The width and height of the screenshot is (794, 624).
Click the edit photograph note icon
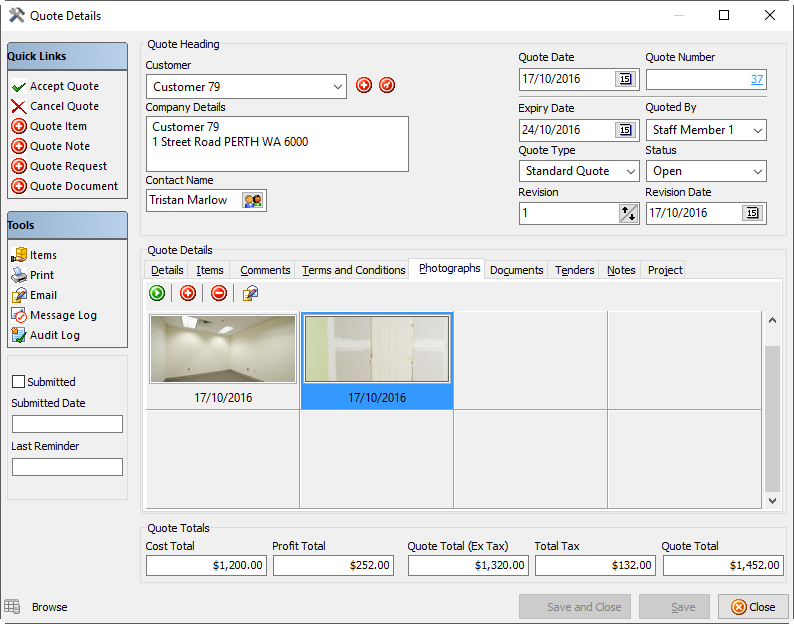(251, 293)
